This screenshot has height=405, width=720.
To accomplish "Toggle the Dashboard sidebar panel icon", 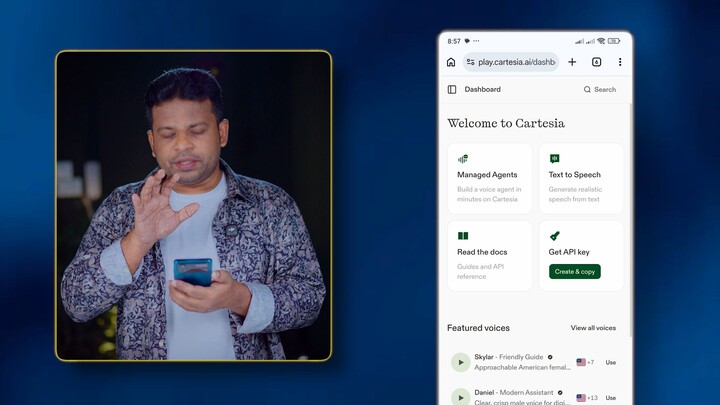I will pos(452,90).
